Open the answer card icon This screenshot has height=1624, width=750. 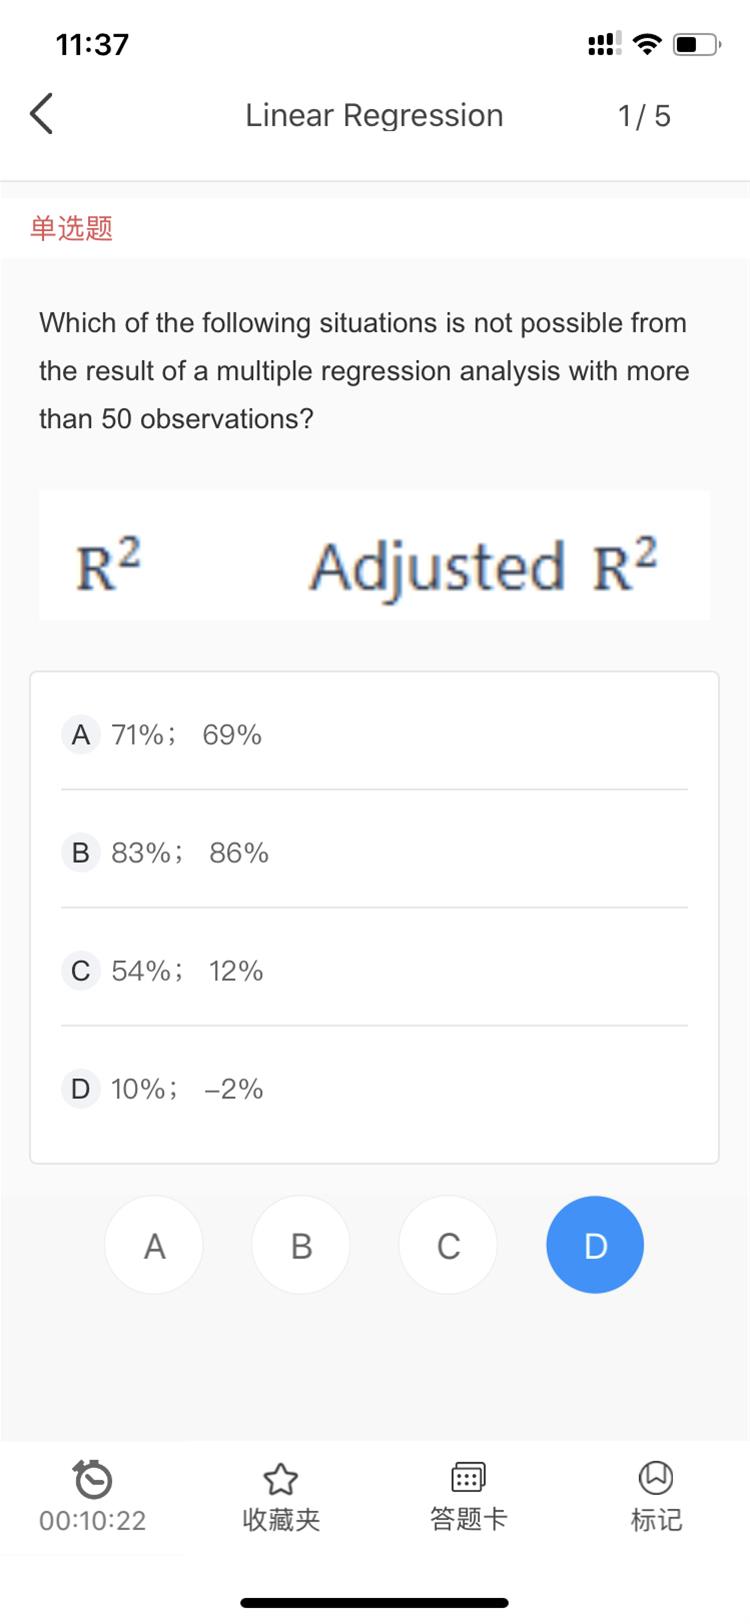pyautogui.click(x=468, y=1477)
